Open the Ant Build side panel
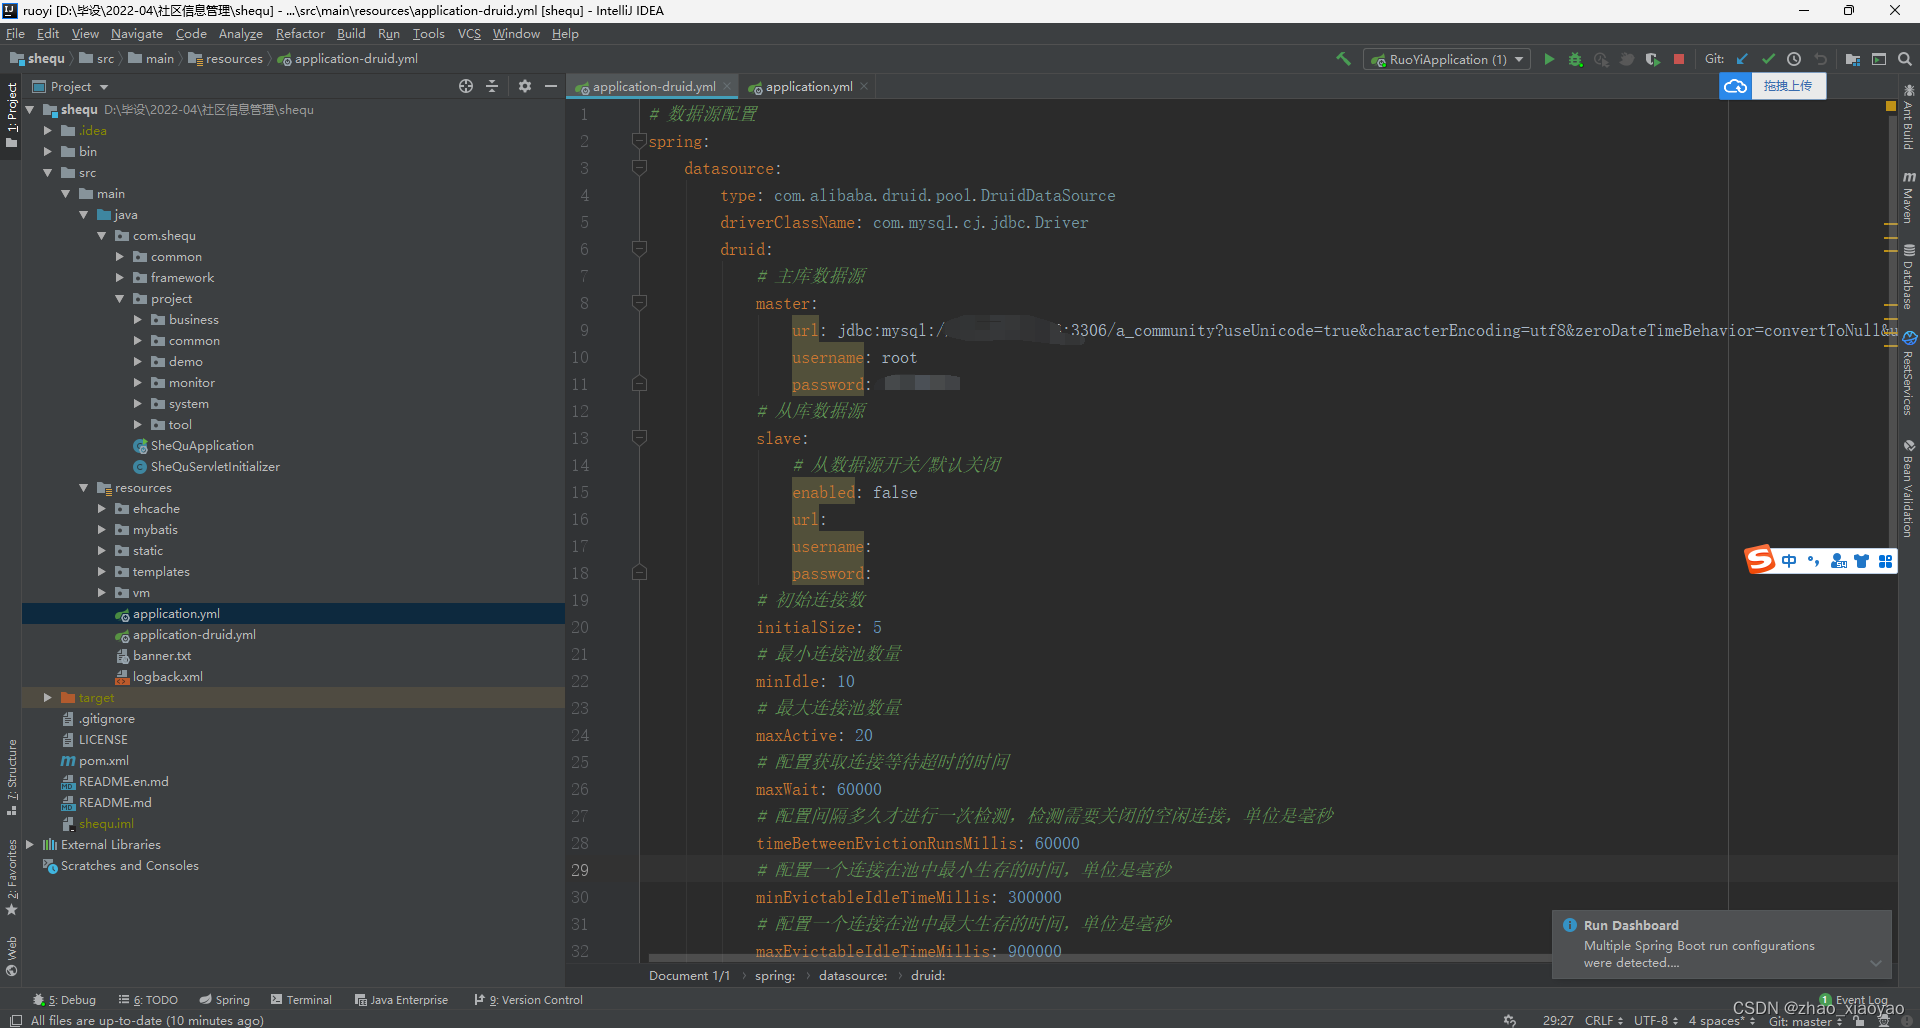 [x=1908, y=118]
